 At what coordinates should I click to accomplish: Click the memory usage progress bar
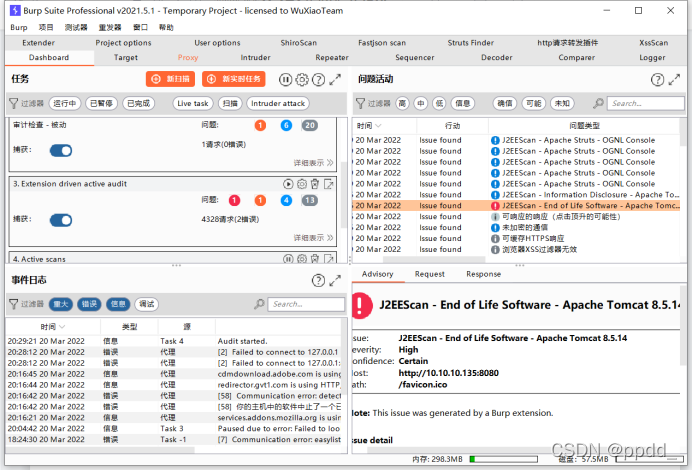pyautogui.click(x=504, y=459)
